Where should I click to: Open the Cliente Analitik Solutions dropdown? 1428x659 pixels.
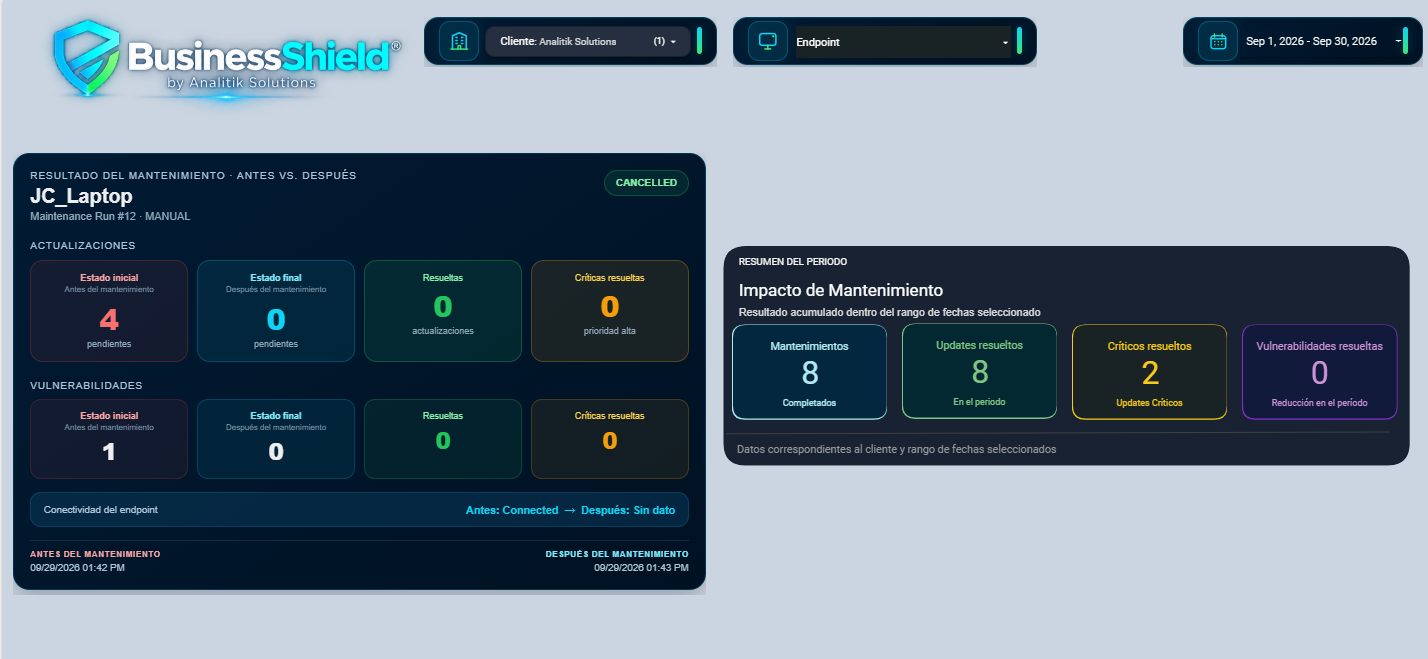pos(588,41)
